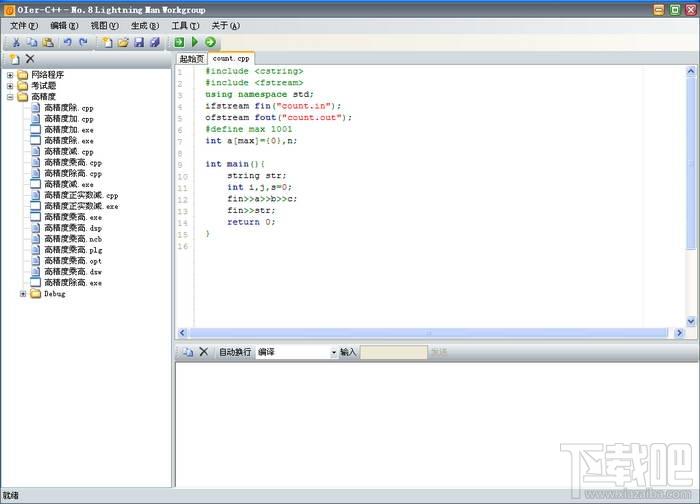Select file 高精度加.exe in tree
700x504 pixels.
[x=69, y=129]
